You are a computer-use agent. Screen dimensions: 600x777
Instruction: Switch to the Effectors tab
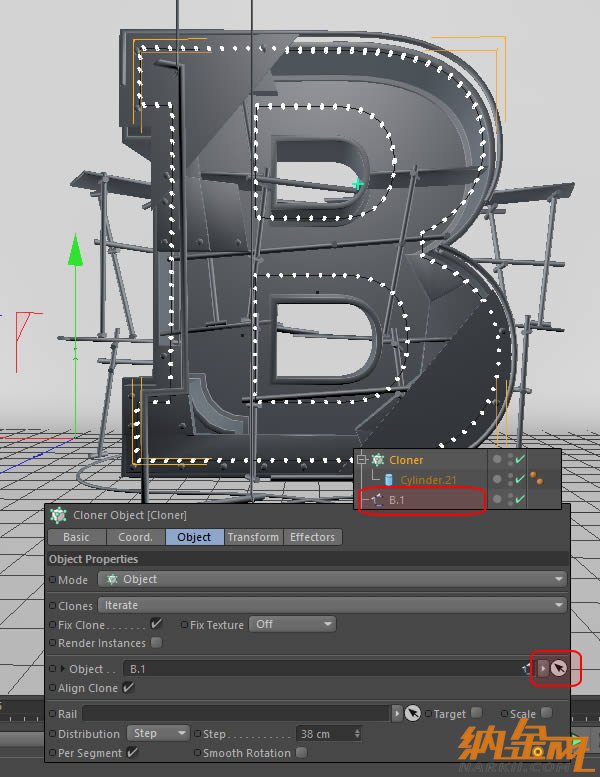tap(313, 537)
